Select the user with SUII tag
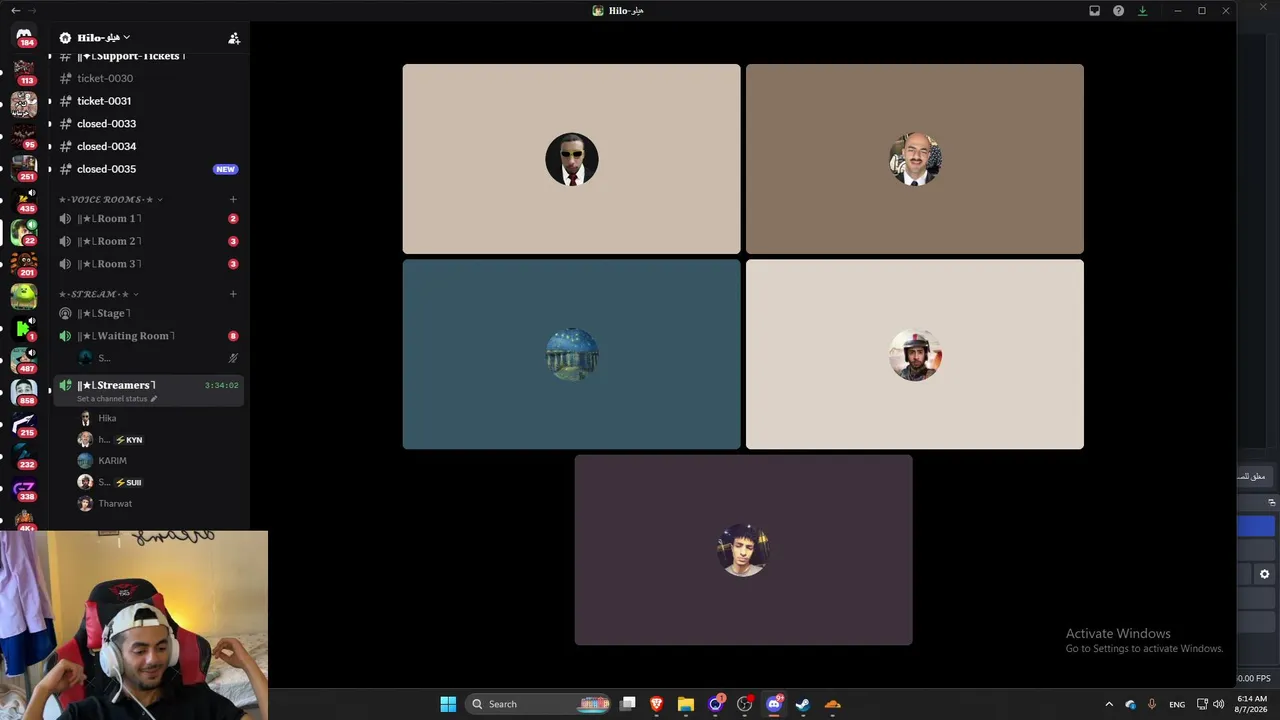The height and width of the screenshot is (720, 1280). (x=159, y=482)
